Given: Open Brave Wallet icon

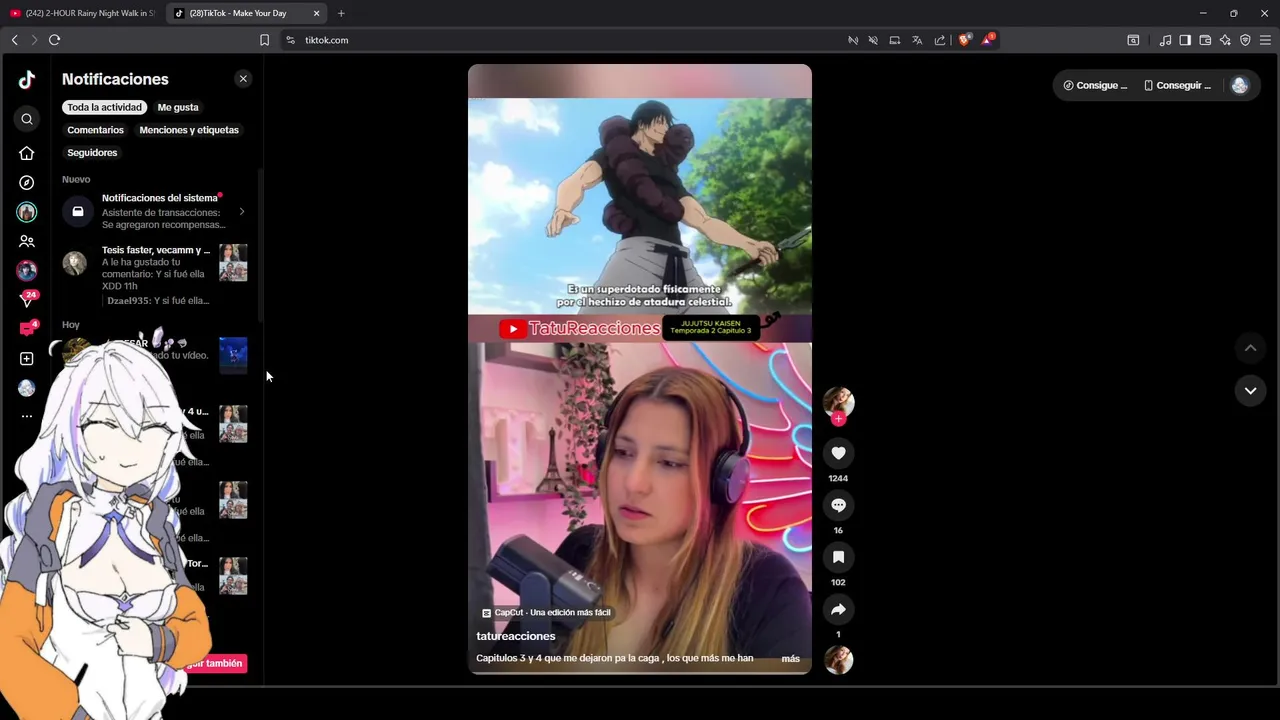Looking at the screenshot, I should point(1205,40).
